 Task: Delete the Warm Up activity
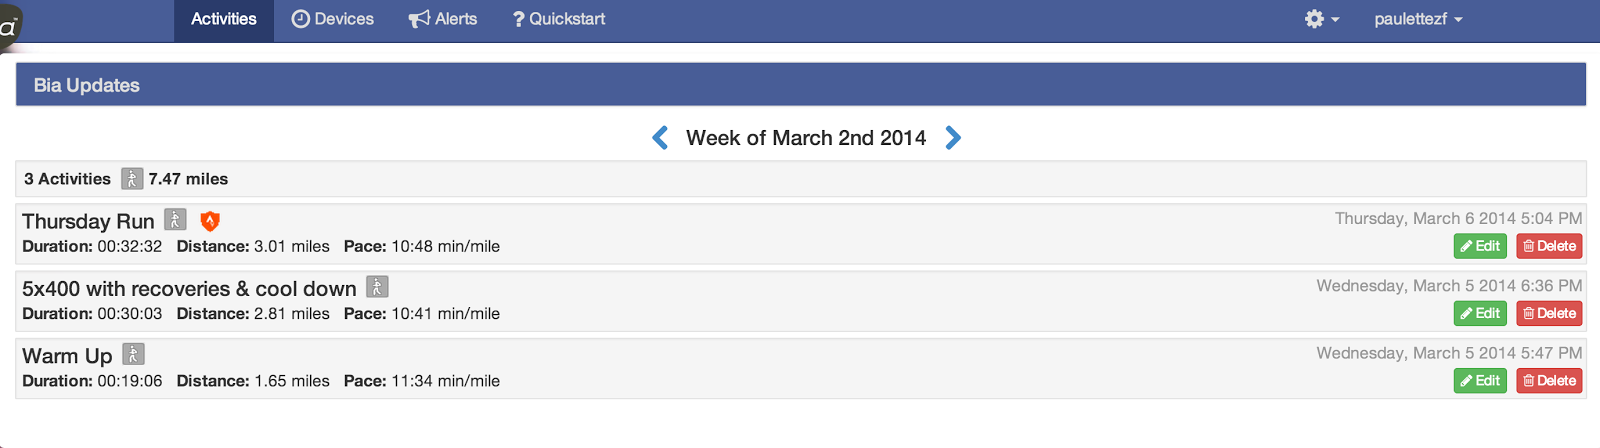coord(1549,381)
